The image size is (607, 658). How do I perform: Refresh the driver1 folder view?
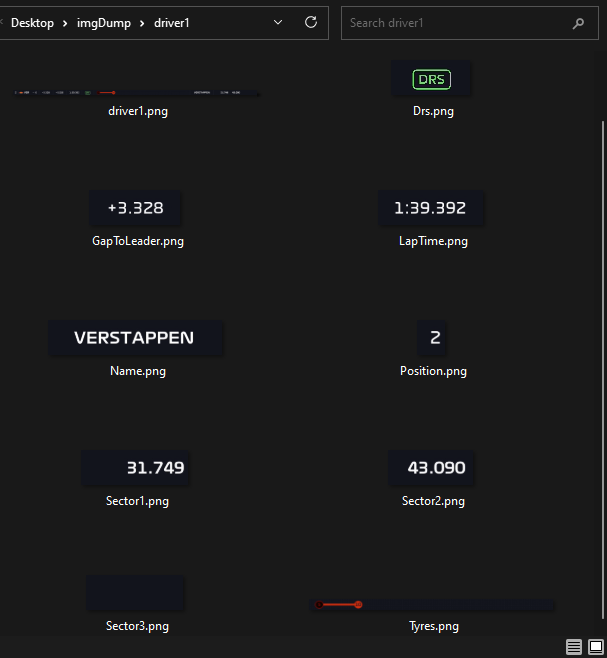[x=311, y=22]
